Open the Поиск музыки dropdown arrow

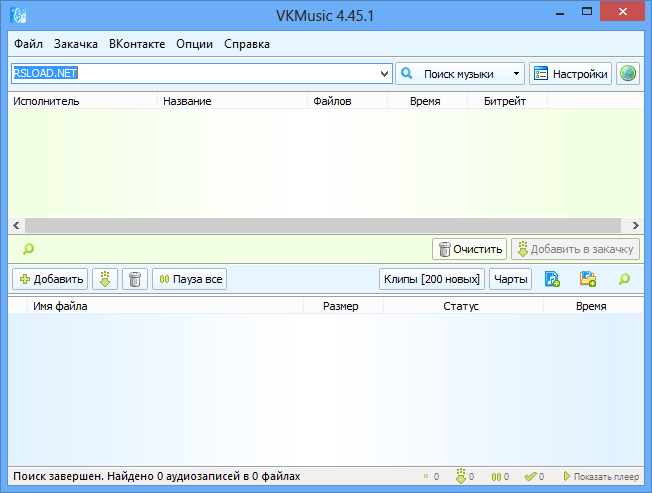point(516,74)
